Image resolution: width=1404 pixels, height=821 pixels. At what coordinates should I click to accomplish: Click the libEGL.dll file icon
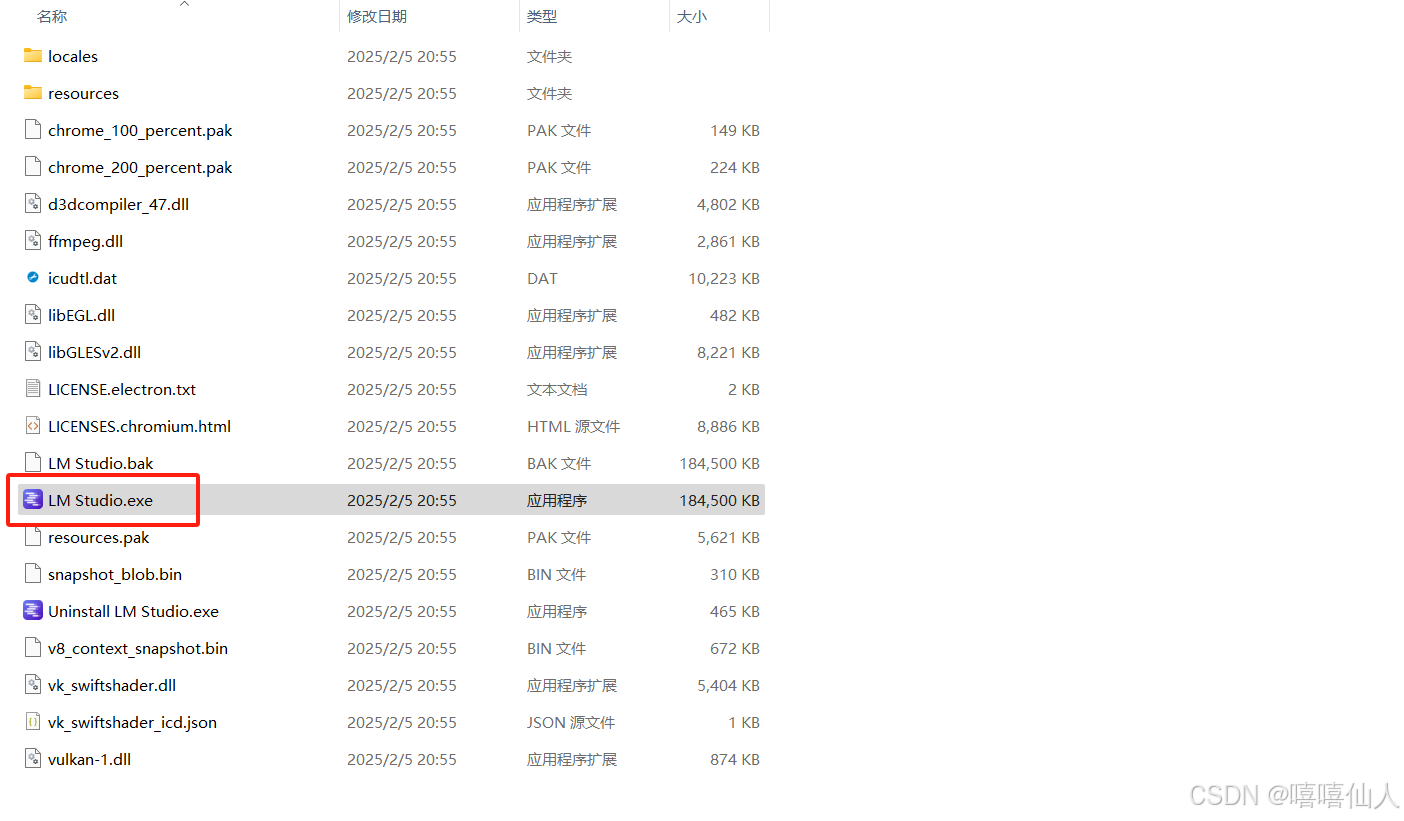coord(33,315)
